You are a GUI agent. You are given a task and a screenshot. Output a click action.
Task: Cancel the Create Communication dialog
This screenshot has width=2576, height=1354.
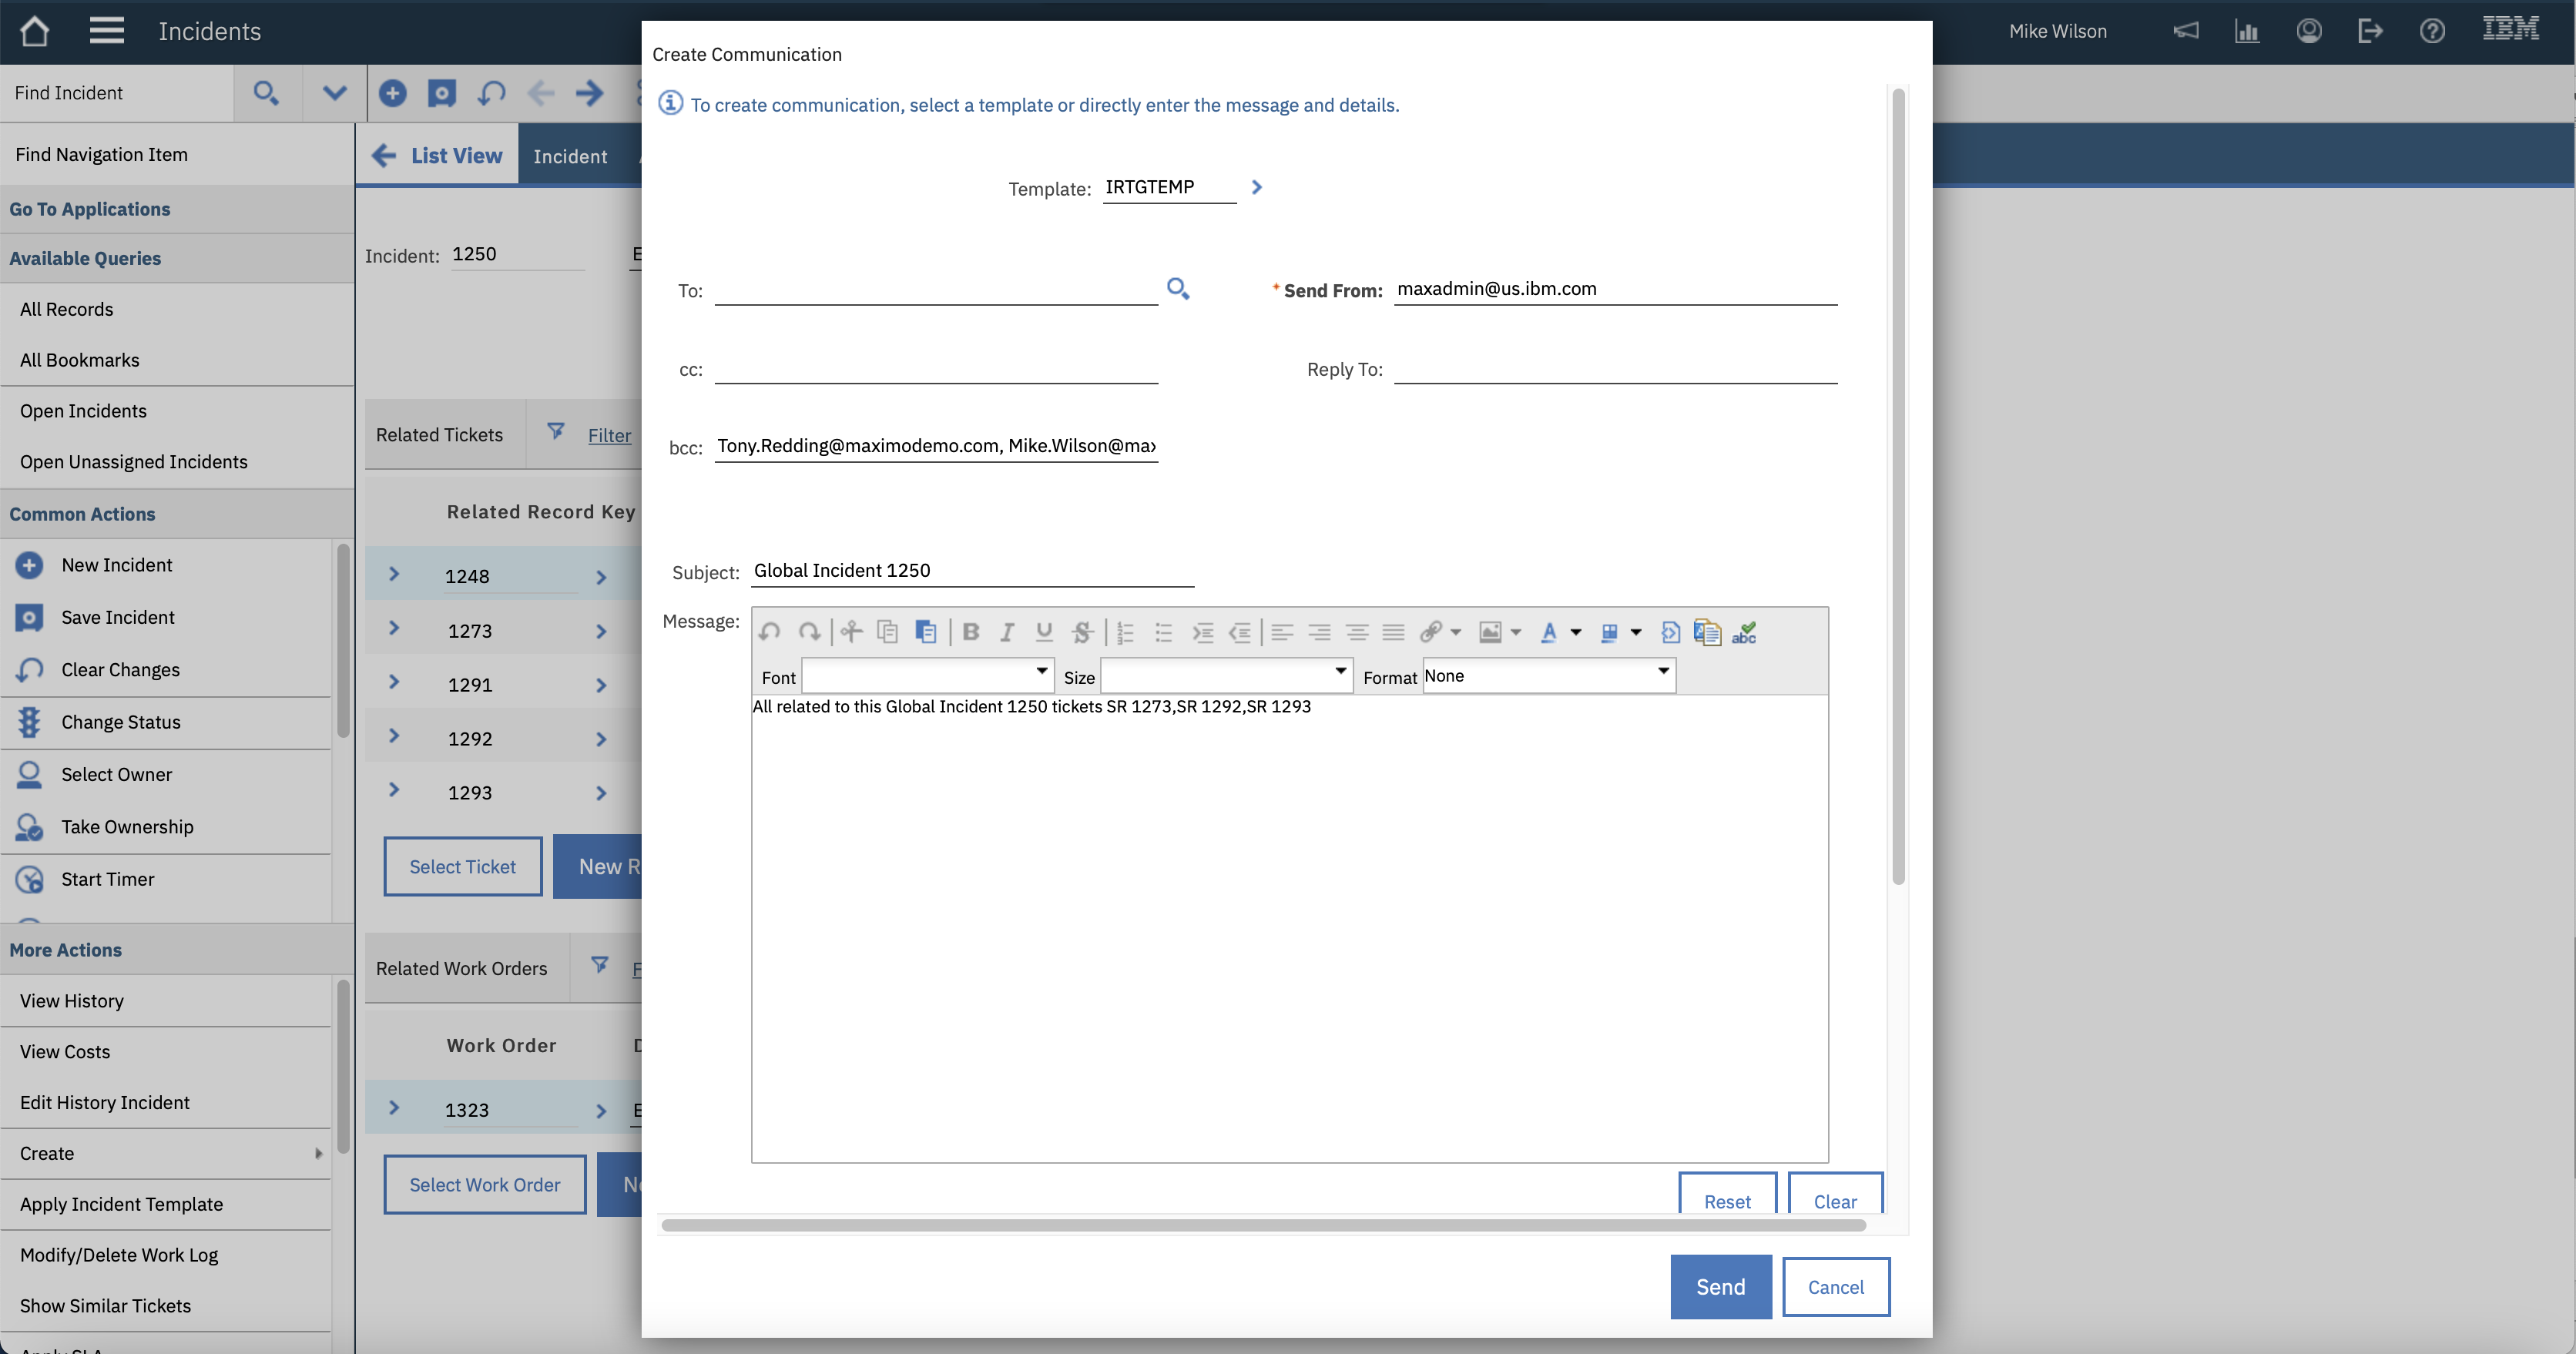1835,1287
